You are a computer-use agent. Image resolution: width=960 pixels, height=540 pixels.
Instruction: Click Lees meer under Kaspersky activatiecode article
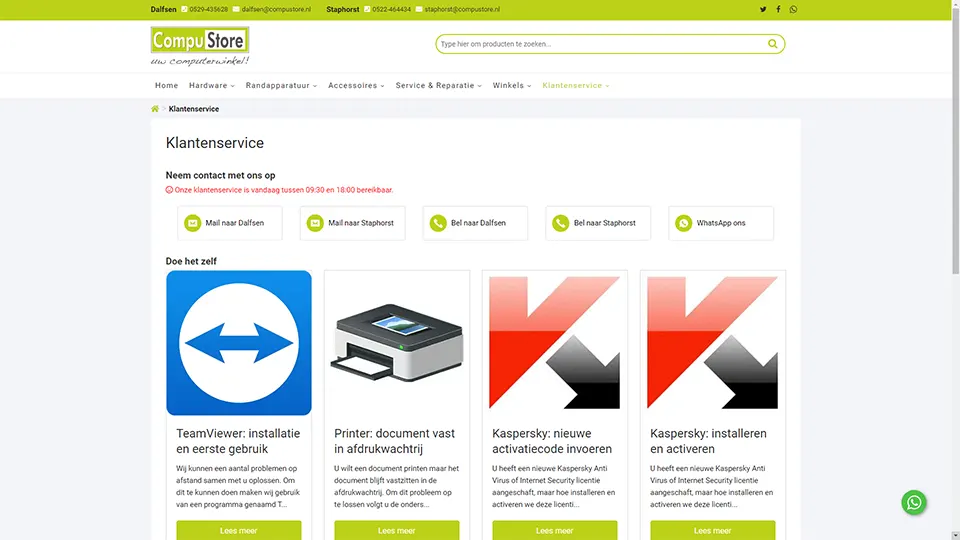pos(555,530)
